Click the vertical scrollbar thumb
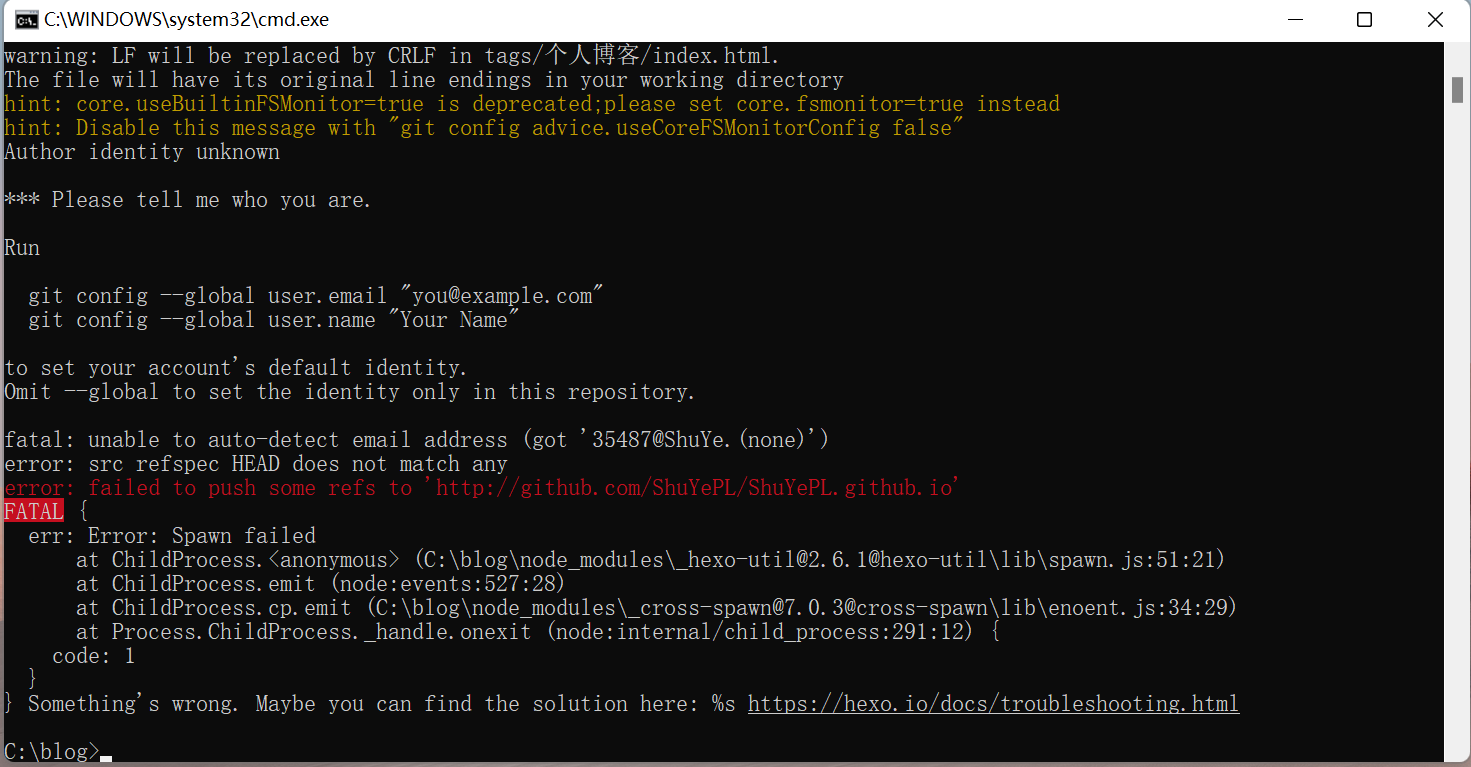The image size is (1471, 767). click(x=1458, y=88)
